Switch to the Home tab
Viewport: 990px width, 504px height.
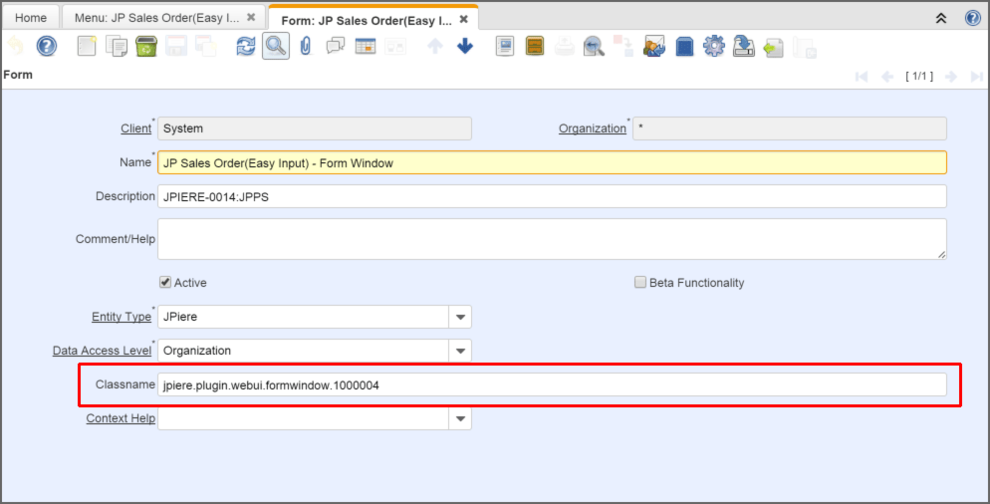(x=31, y=18)
